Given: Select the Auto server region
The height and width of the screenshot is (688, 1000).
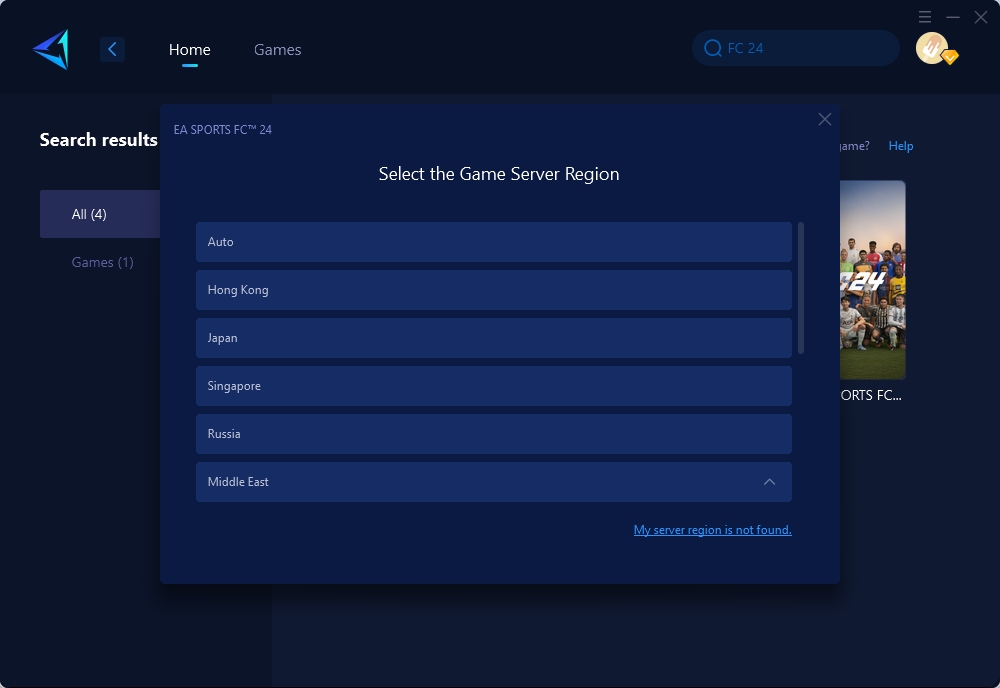Looking at the screenshot, I should (494, 242).
